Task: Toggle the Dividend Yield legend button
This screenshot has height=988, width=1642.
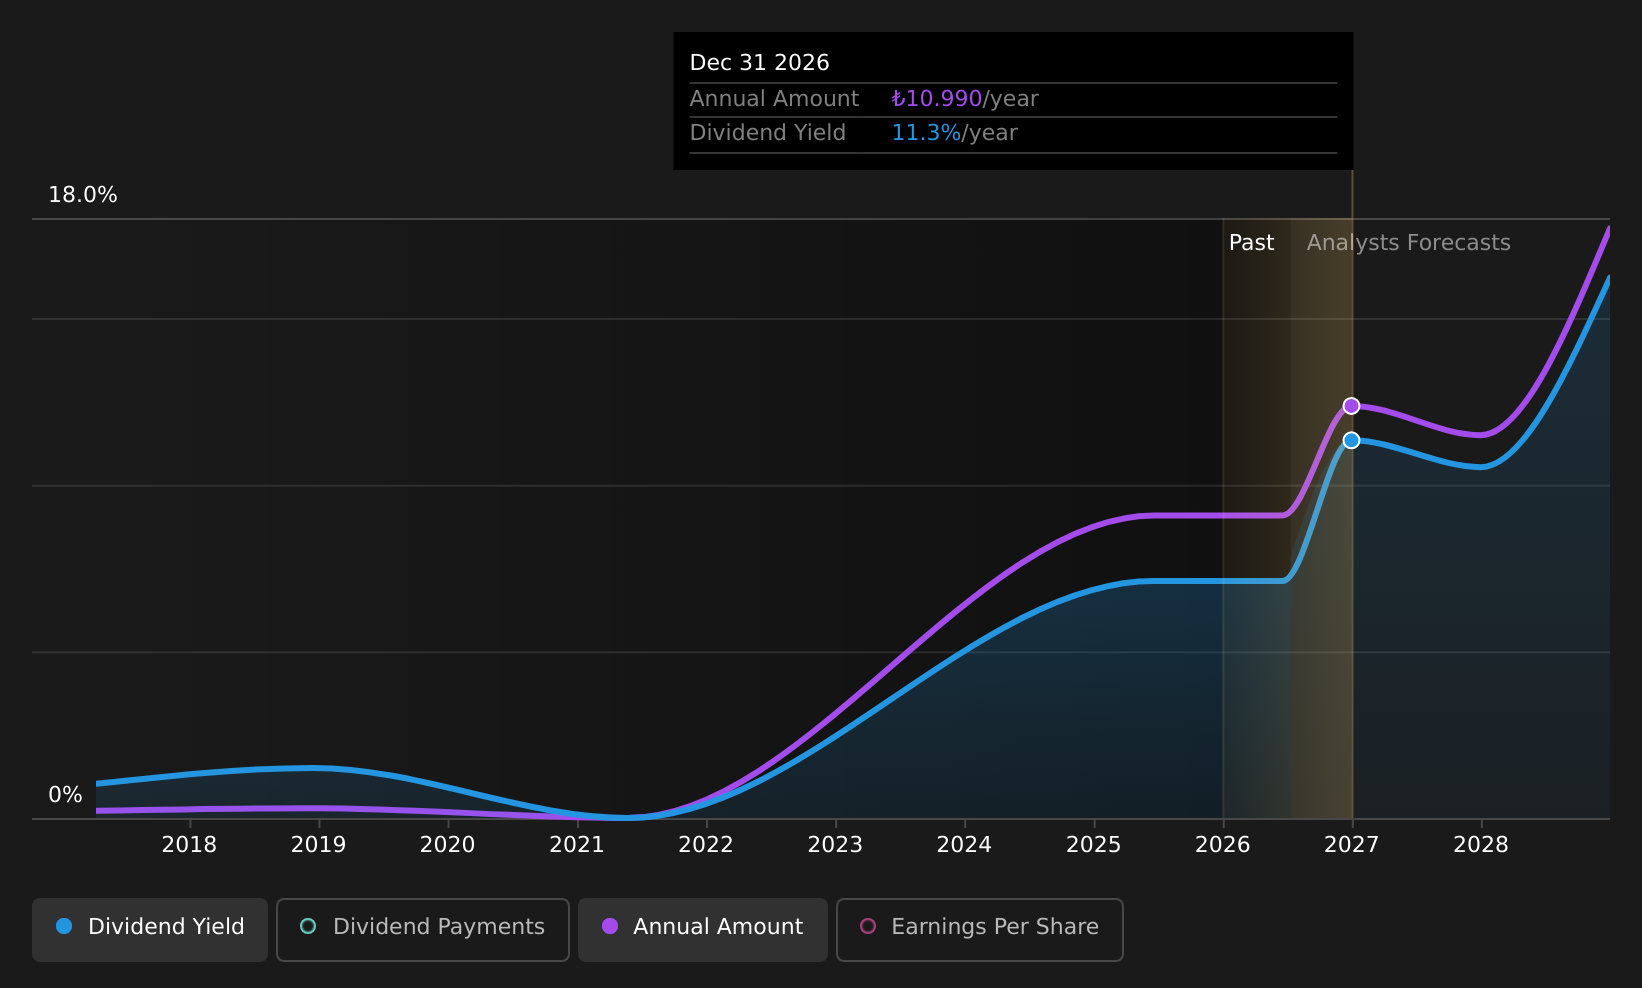Action: tap(150, 929)
